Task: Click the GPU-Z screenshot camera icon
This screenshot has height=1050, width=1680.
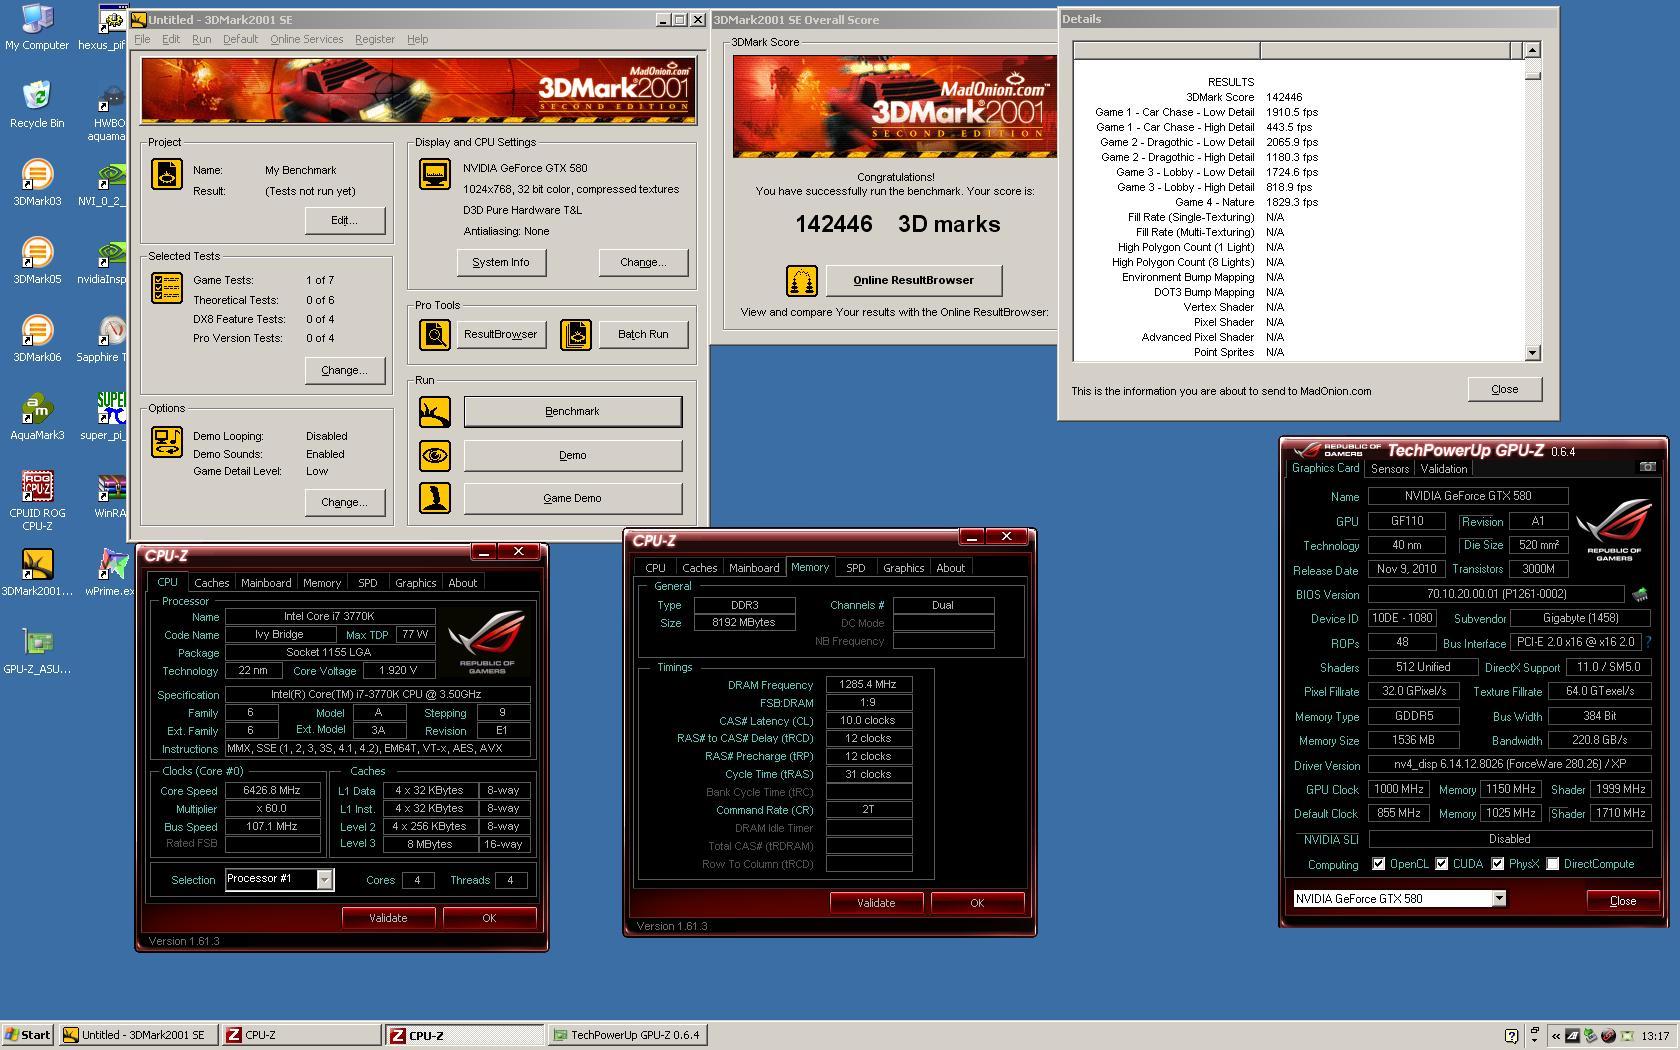Action: click(1647, 467)
